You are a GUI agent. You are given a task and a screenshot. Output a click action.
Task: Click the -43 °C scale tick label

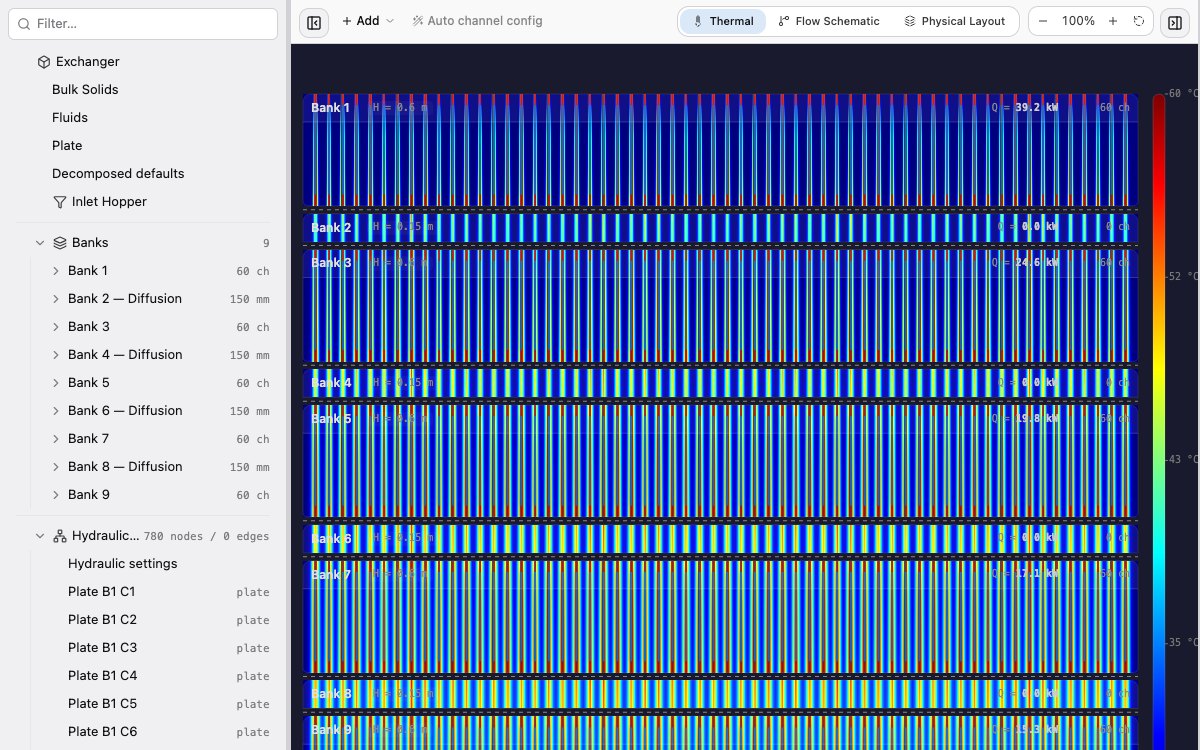point(1183,459)
